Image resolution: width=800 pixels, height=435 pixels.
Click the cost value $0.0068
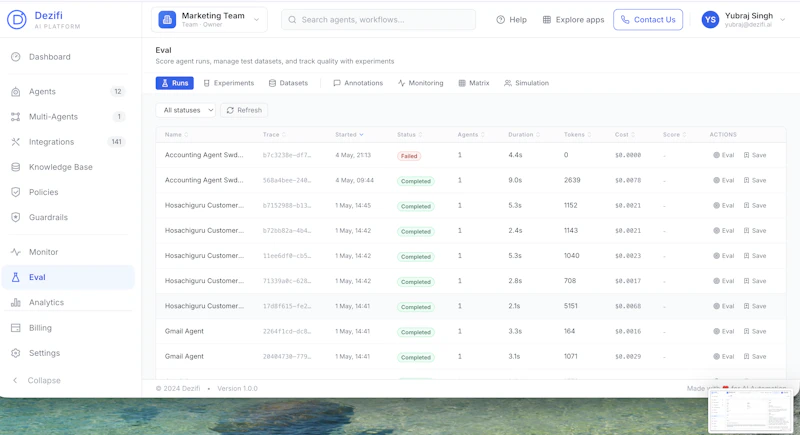pyautogui.click(x=628, y=306)
